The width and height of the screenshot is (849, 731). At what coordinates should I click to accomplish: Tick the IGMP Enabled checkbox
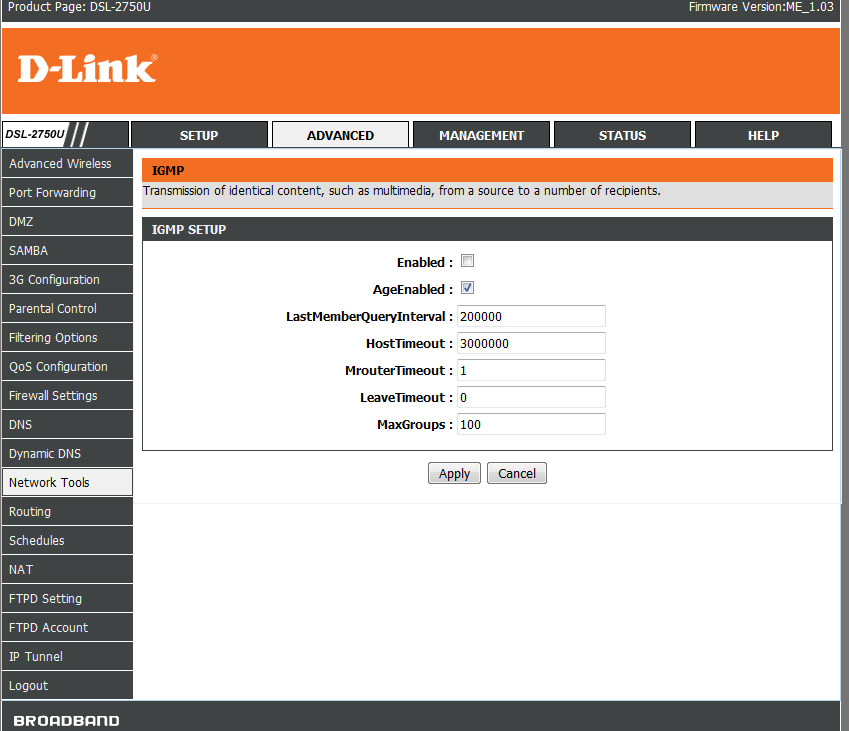click(x=467, y=262)
